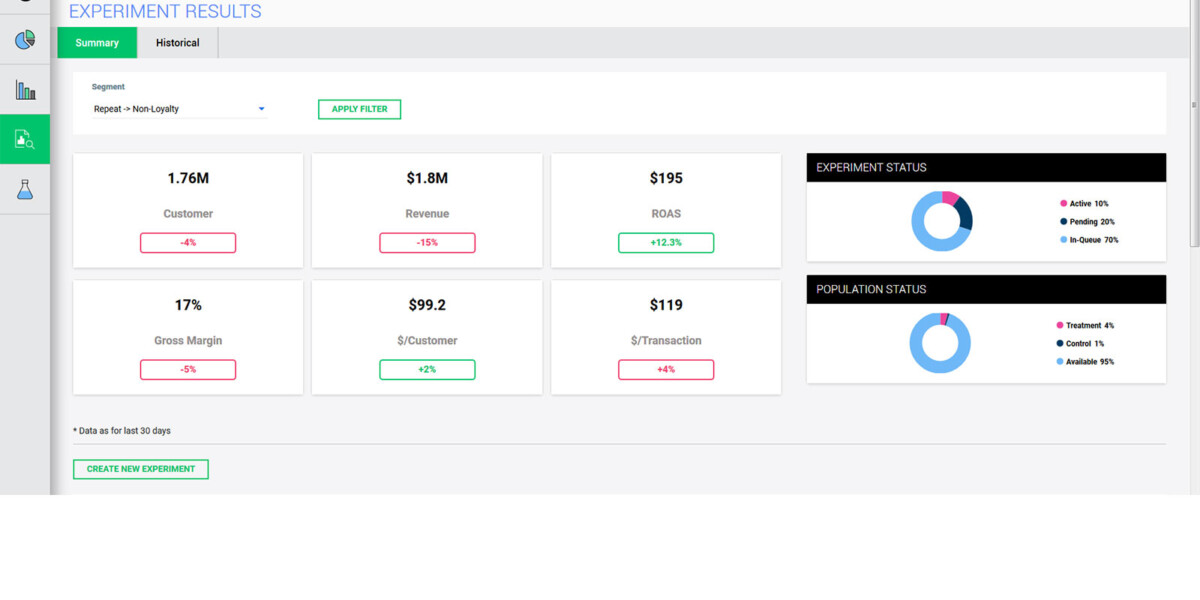1200x600 pixels.
Task: Open the flask experiments sidebar icon
Action: (x=25, y=189)
